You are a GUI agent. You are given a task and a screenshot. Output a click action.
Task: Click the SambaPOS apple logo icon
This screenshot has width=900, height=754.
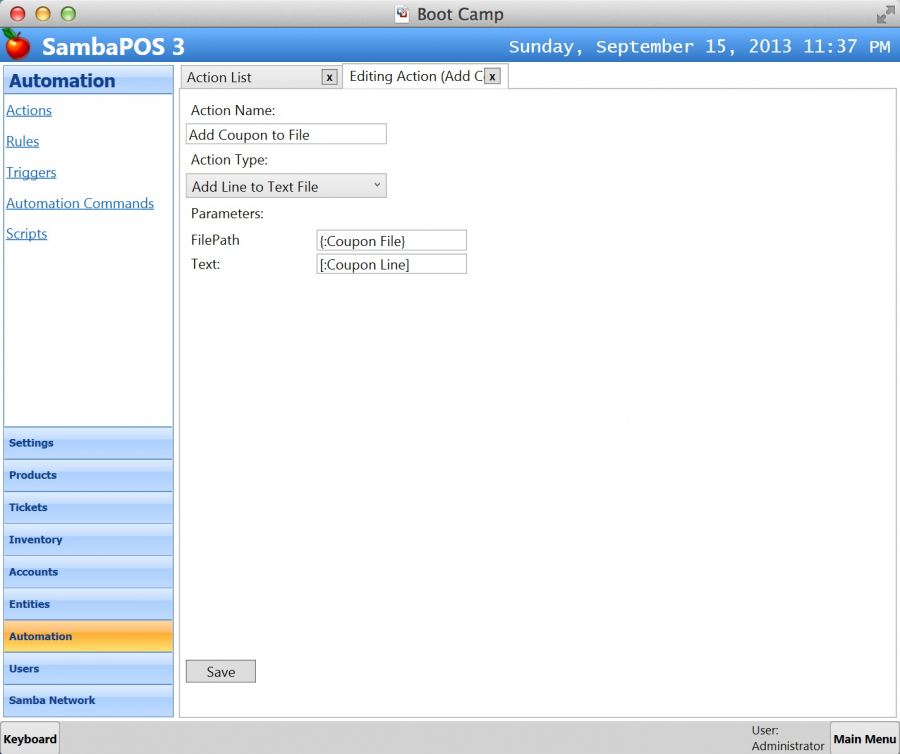[x=17, y=45]
